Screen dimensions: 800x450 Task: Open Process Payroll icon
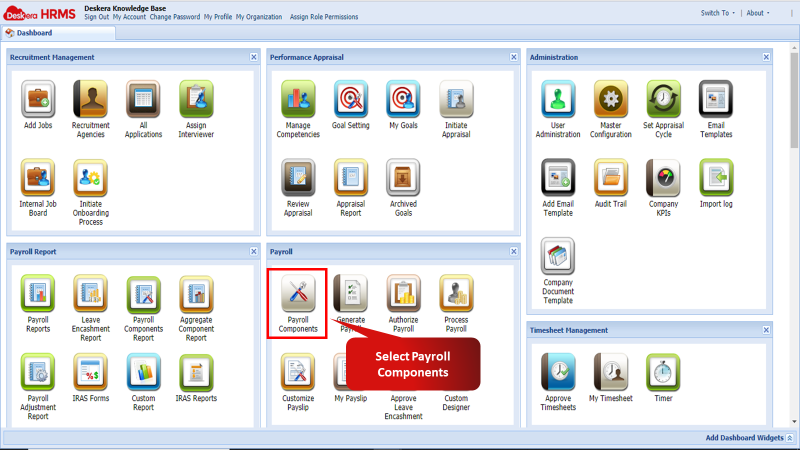(456, 293)
